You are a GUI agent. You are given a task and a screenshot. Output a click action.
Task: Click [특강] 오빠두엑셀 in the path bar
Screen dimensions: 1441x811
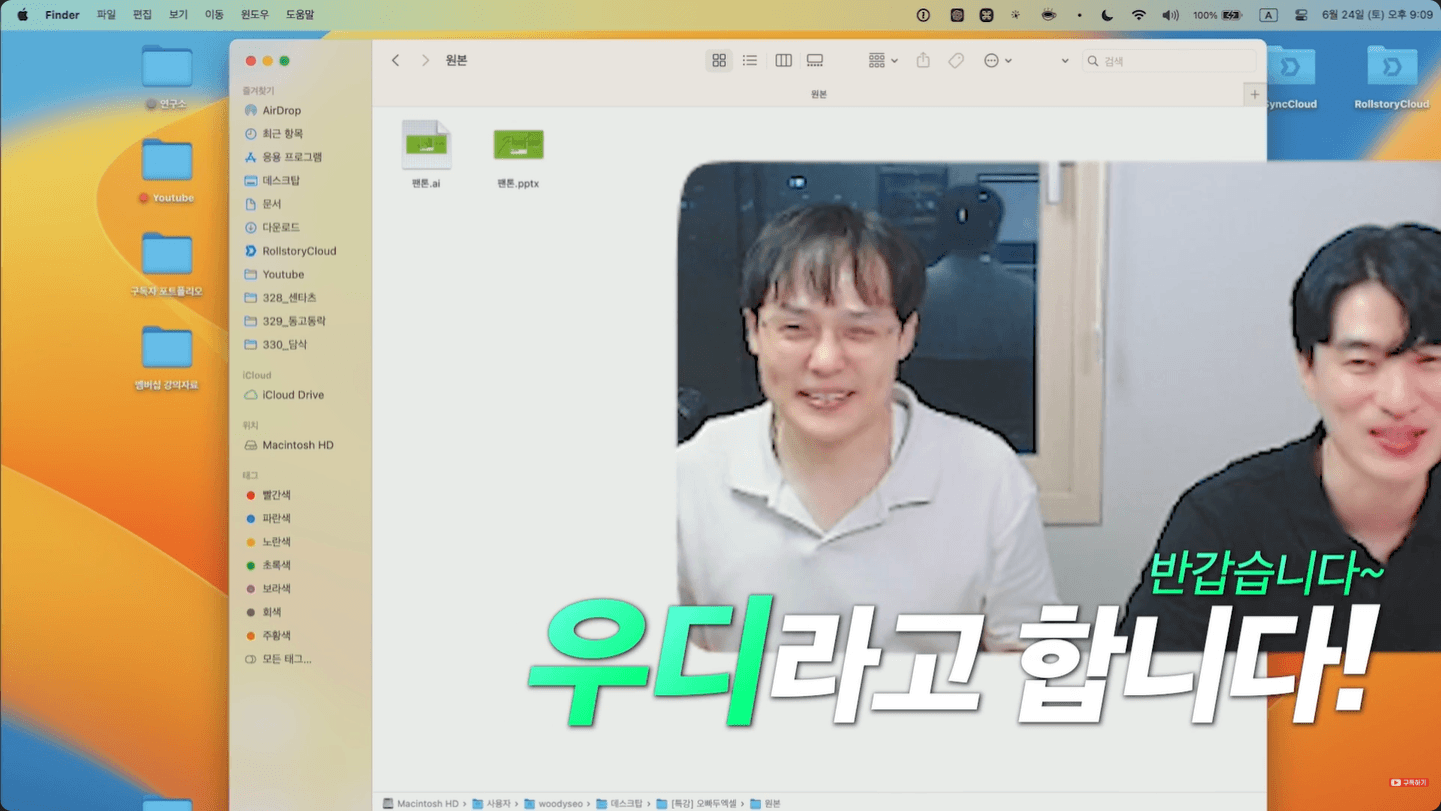(696, 803)
